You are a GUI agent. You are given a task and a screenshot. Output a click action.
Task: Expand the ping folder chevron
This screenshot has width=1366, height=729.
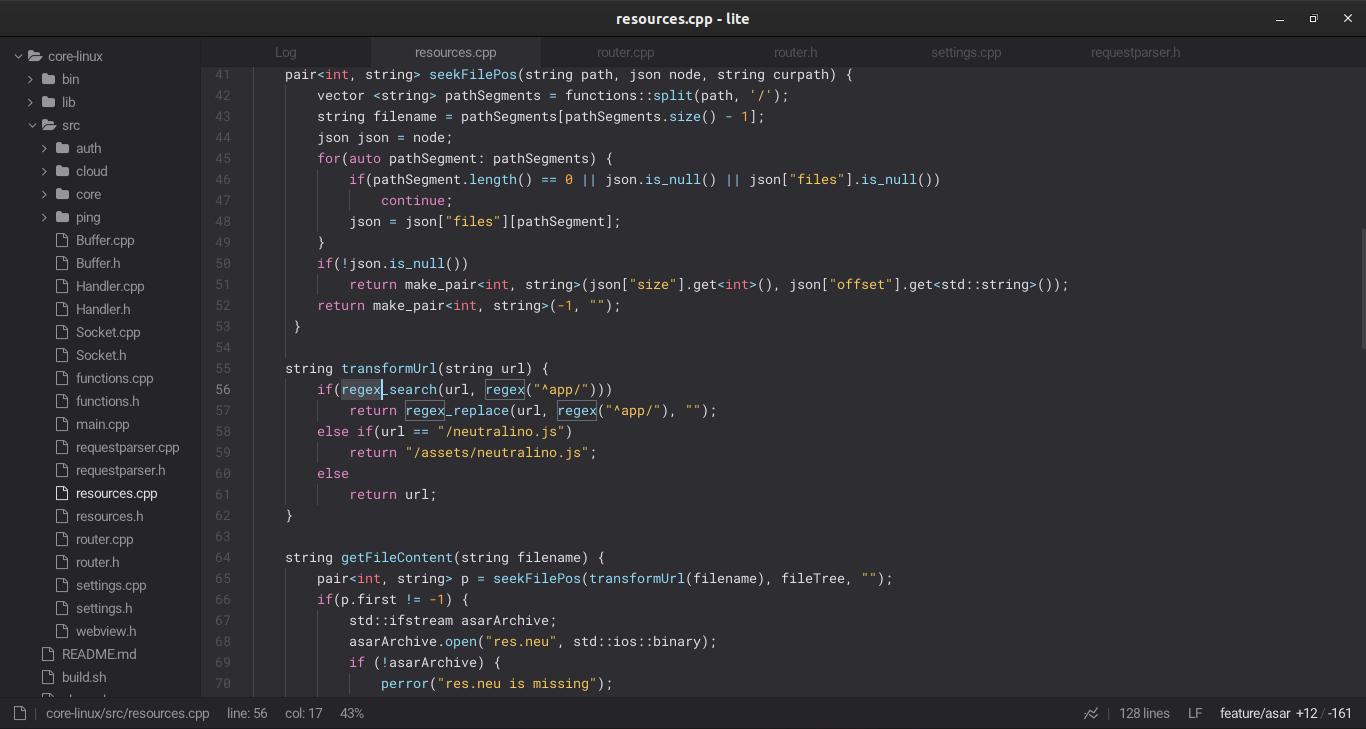coord(45,217)
